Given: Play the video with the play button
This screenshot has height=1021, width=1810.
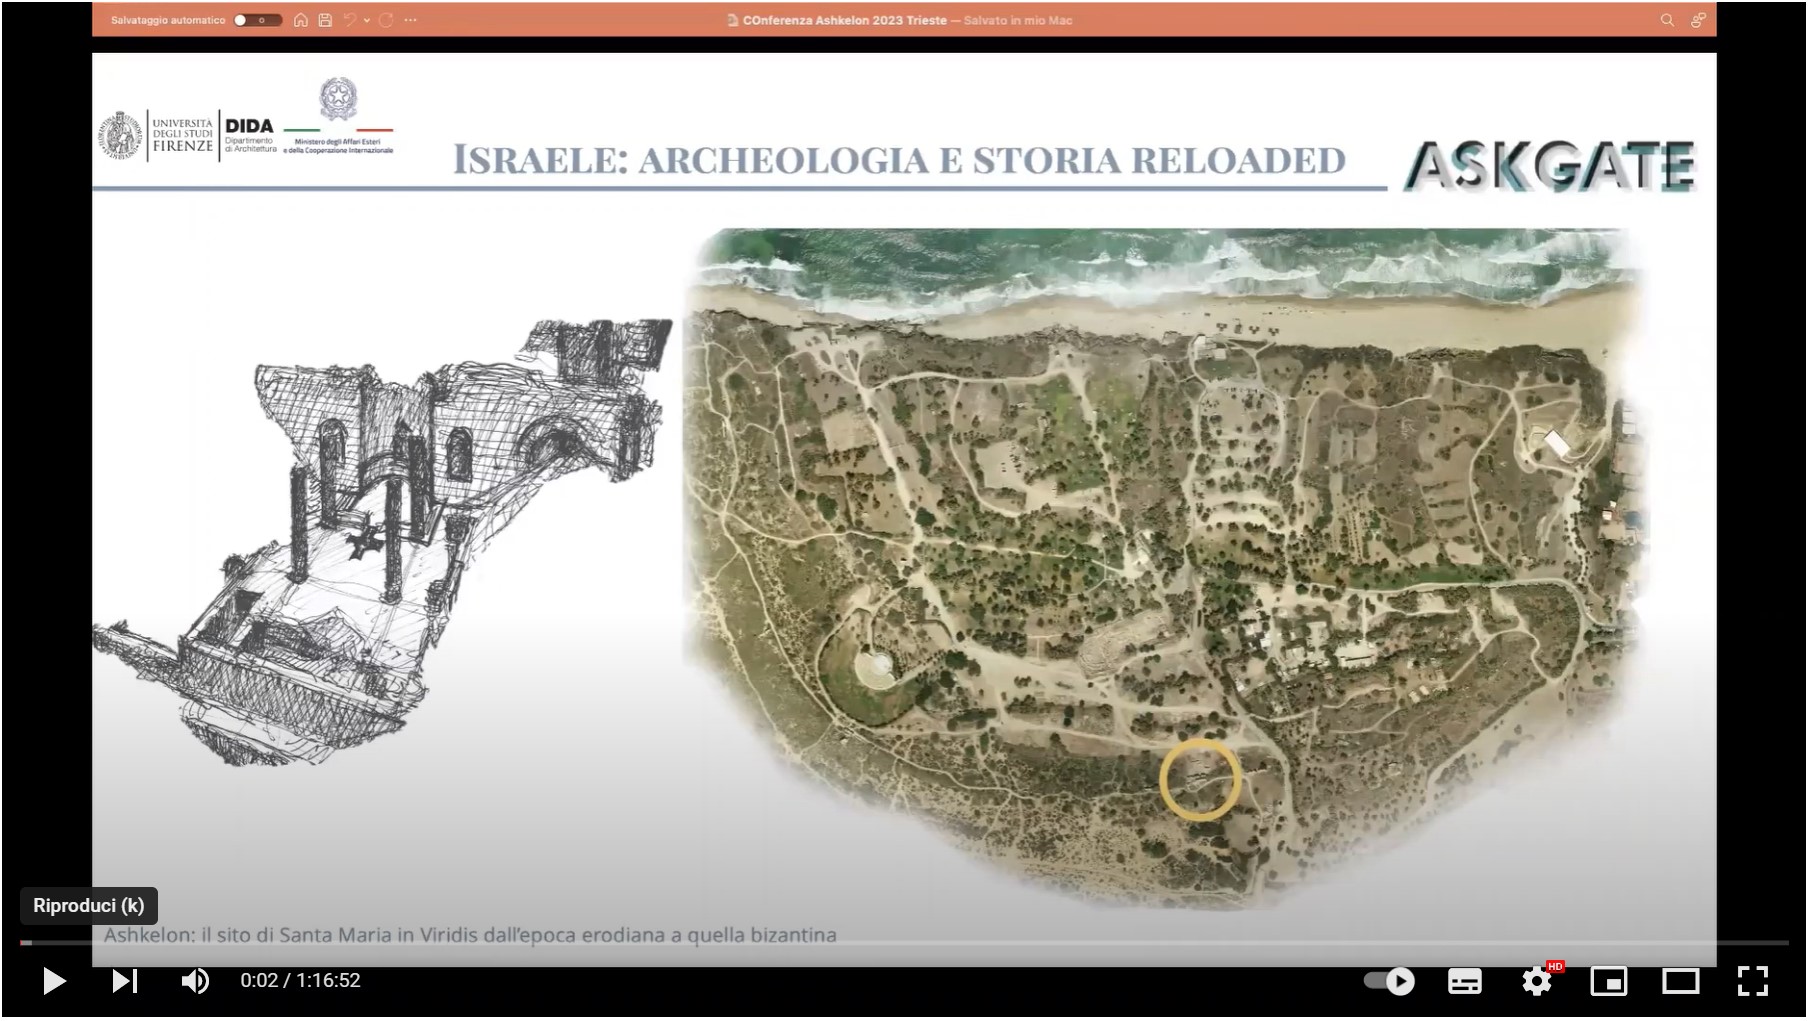Looking at the screenshot, I should pyautogui.click(x=54, y=981).
